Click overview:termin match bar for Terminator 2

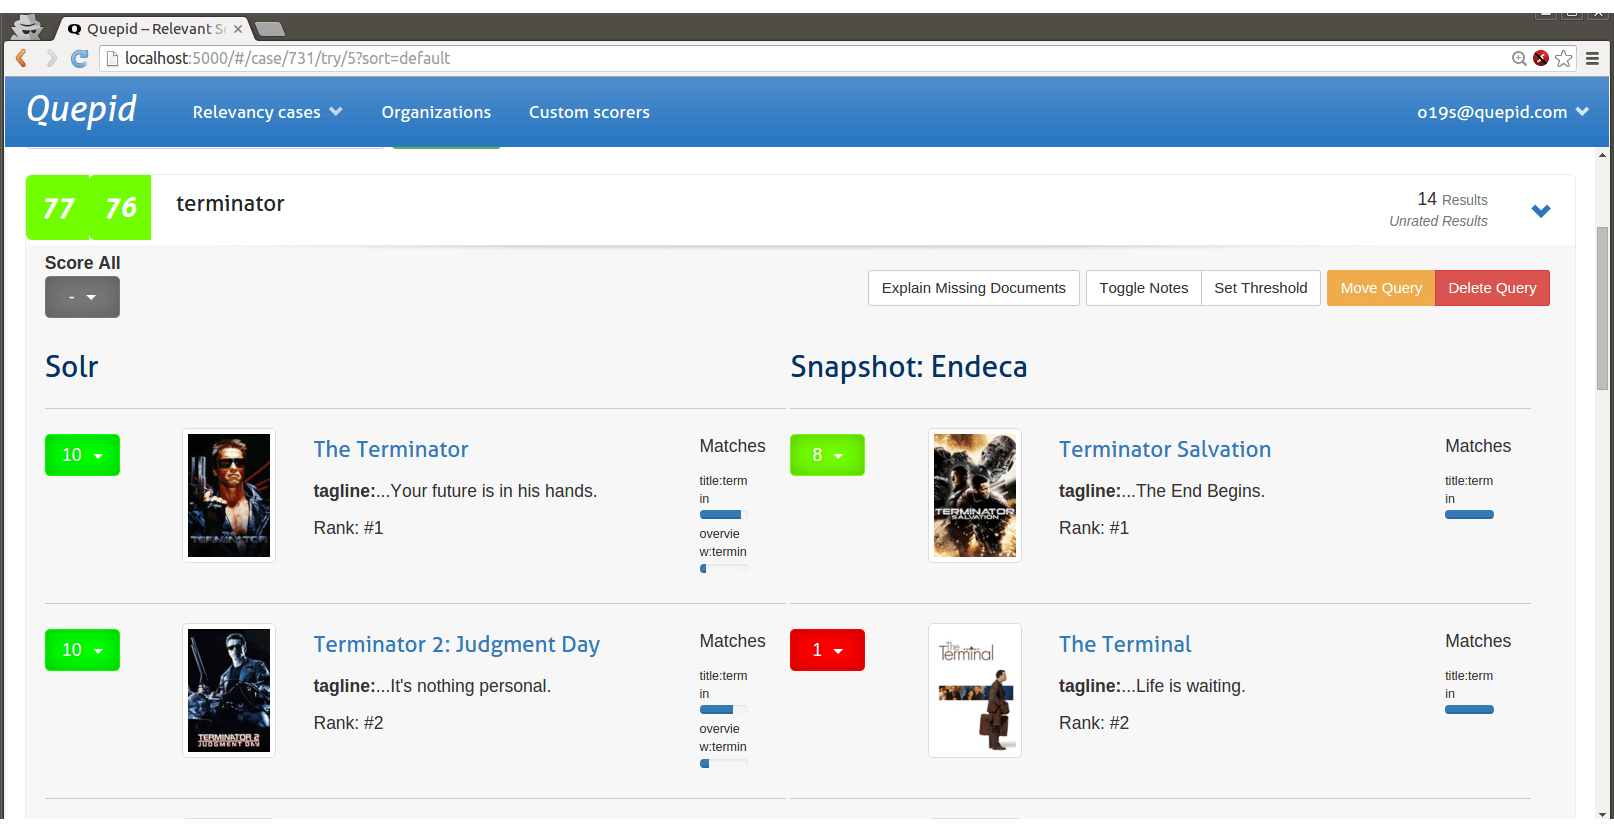(723, 763)
